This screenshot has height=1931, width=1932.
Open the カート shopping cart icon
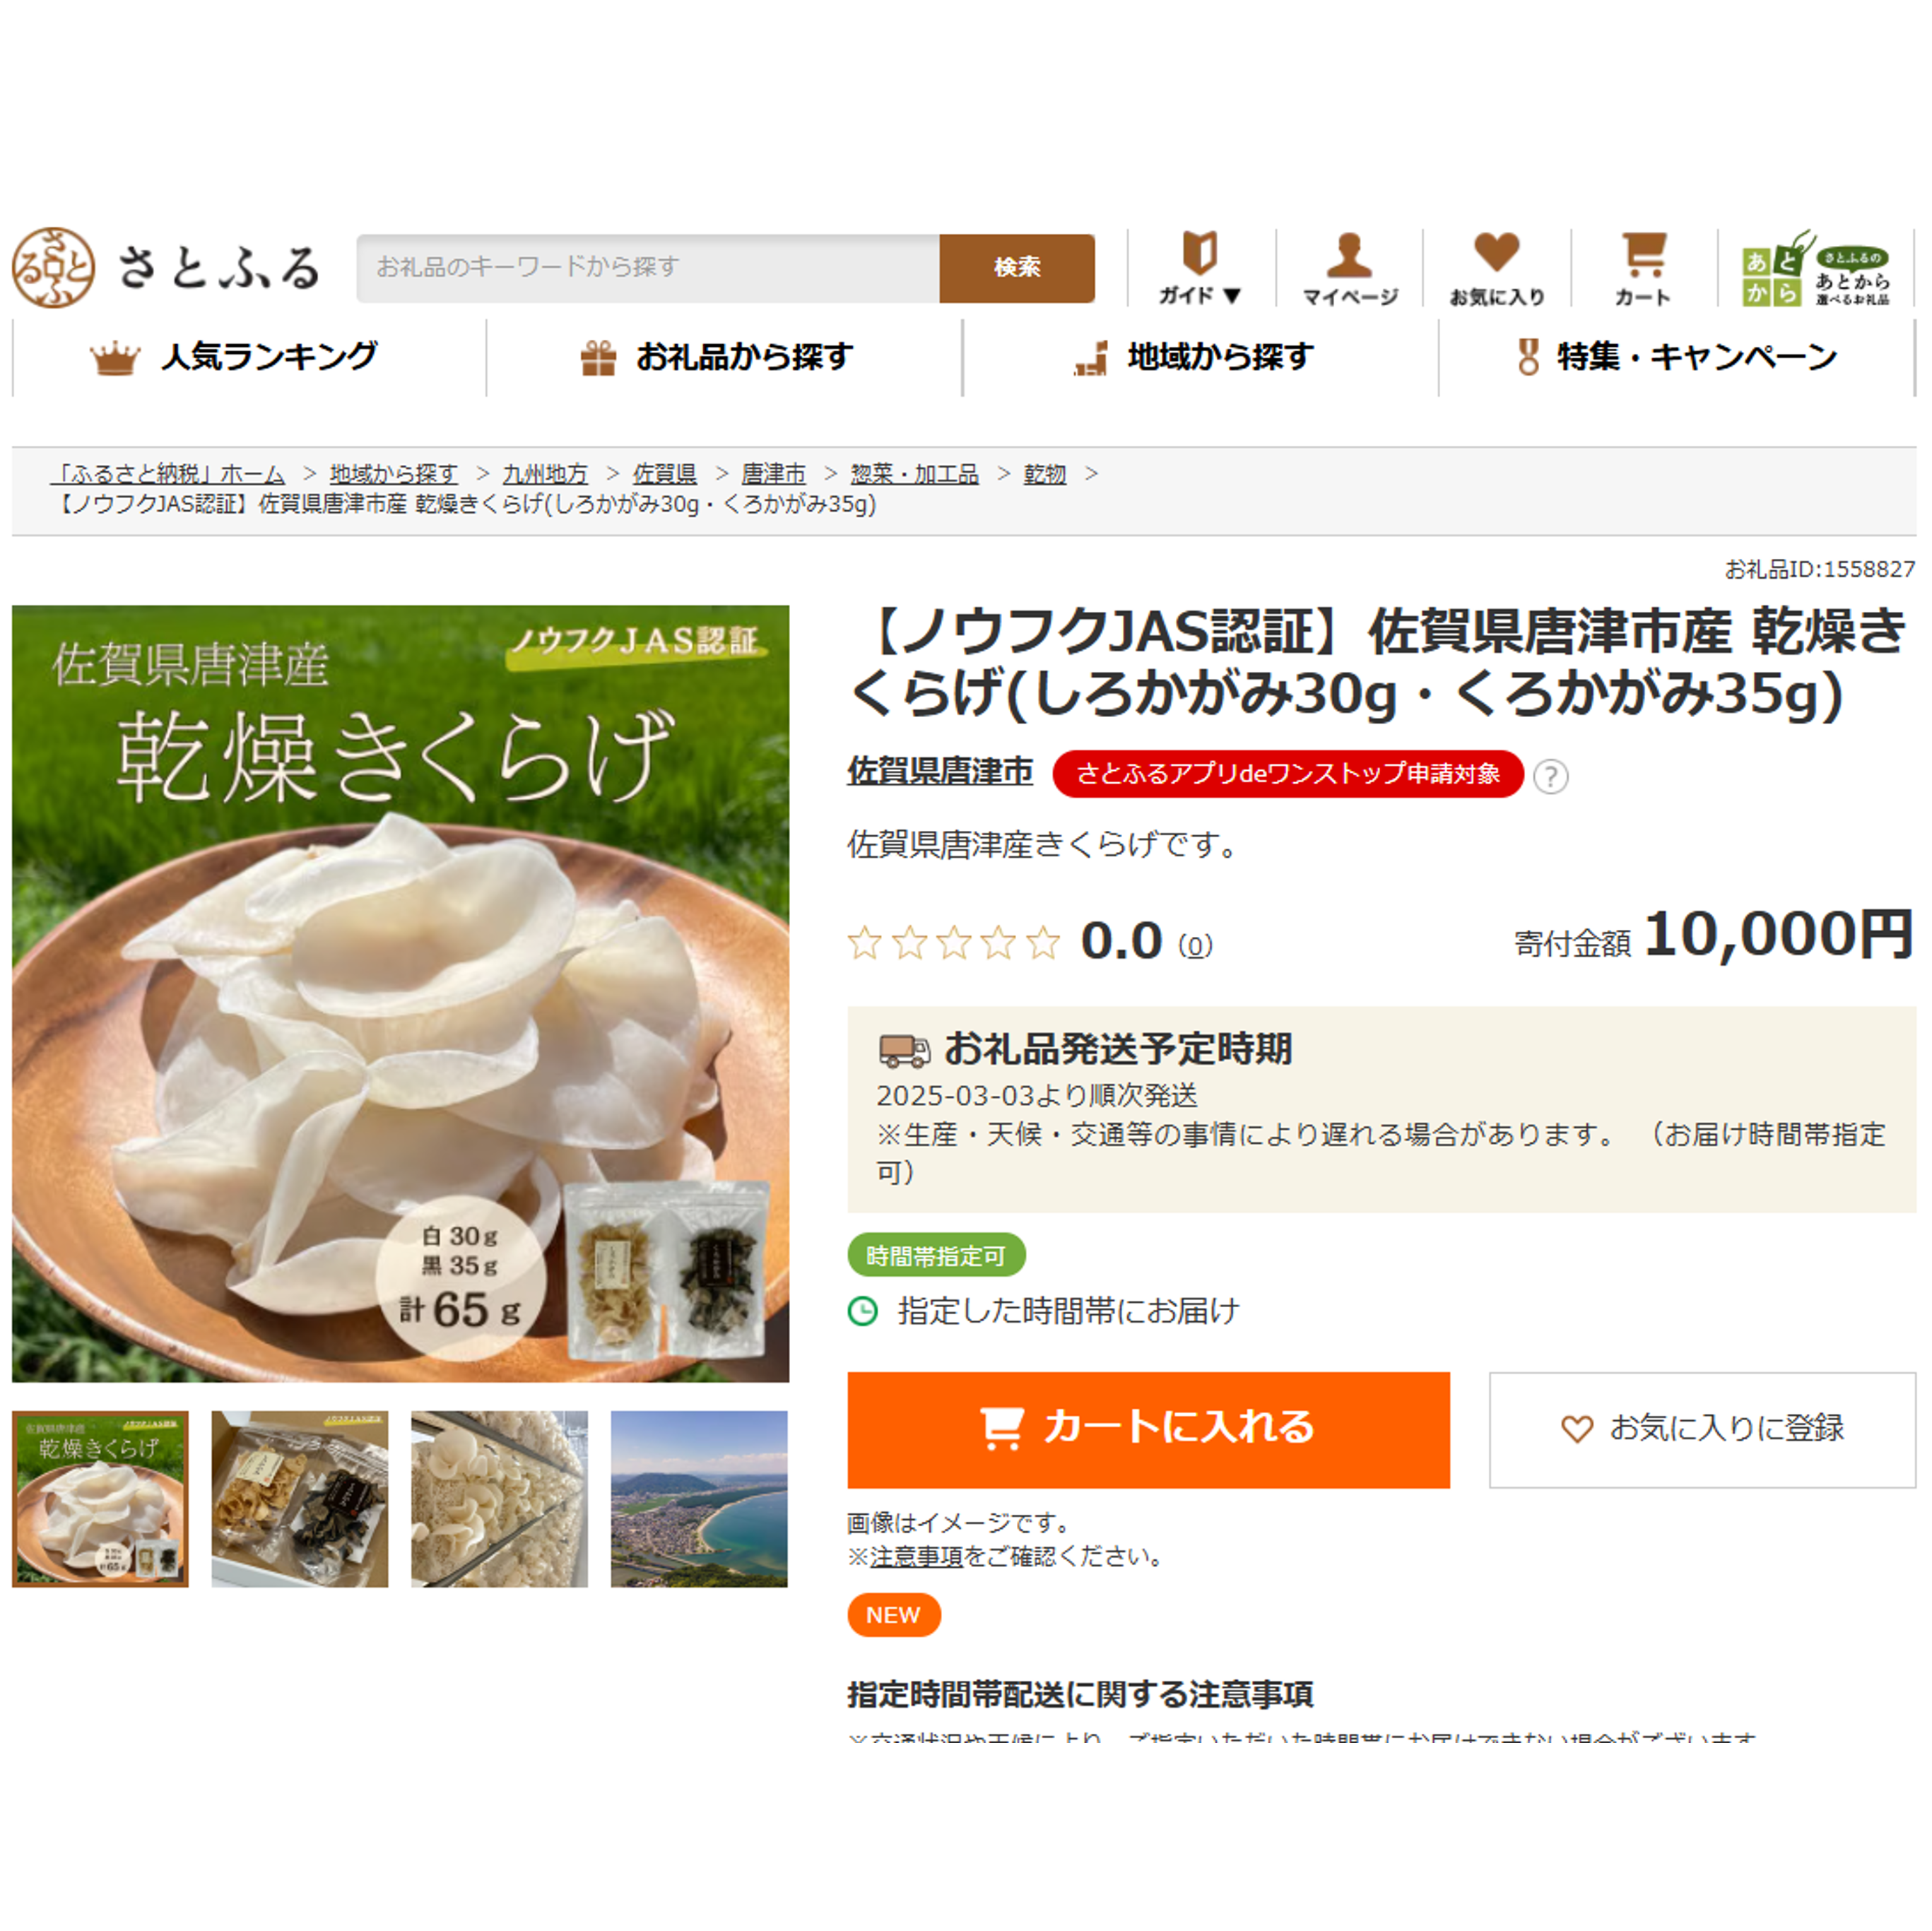[x=1643, y=268]
